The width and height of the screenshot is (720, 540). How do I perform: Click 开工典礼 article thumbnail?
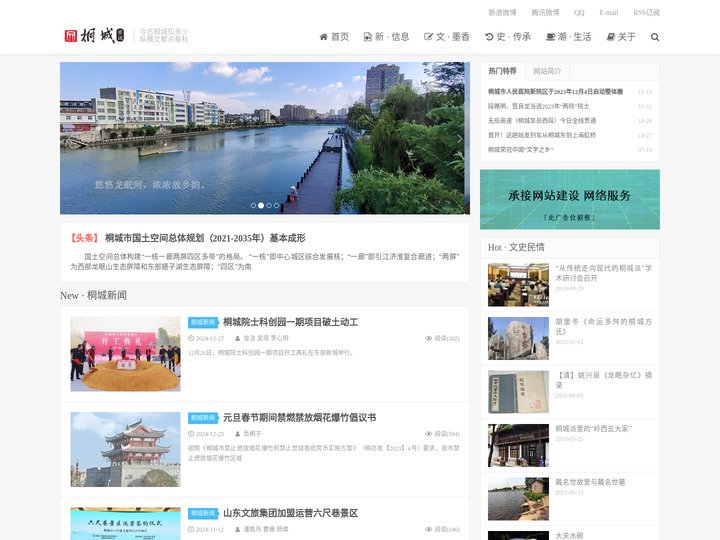tap(125, 354)
